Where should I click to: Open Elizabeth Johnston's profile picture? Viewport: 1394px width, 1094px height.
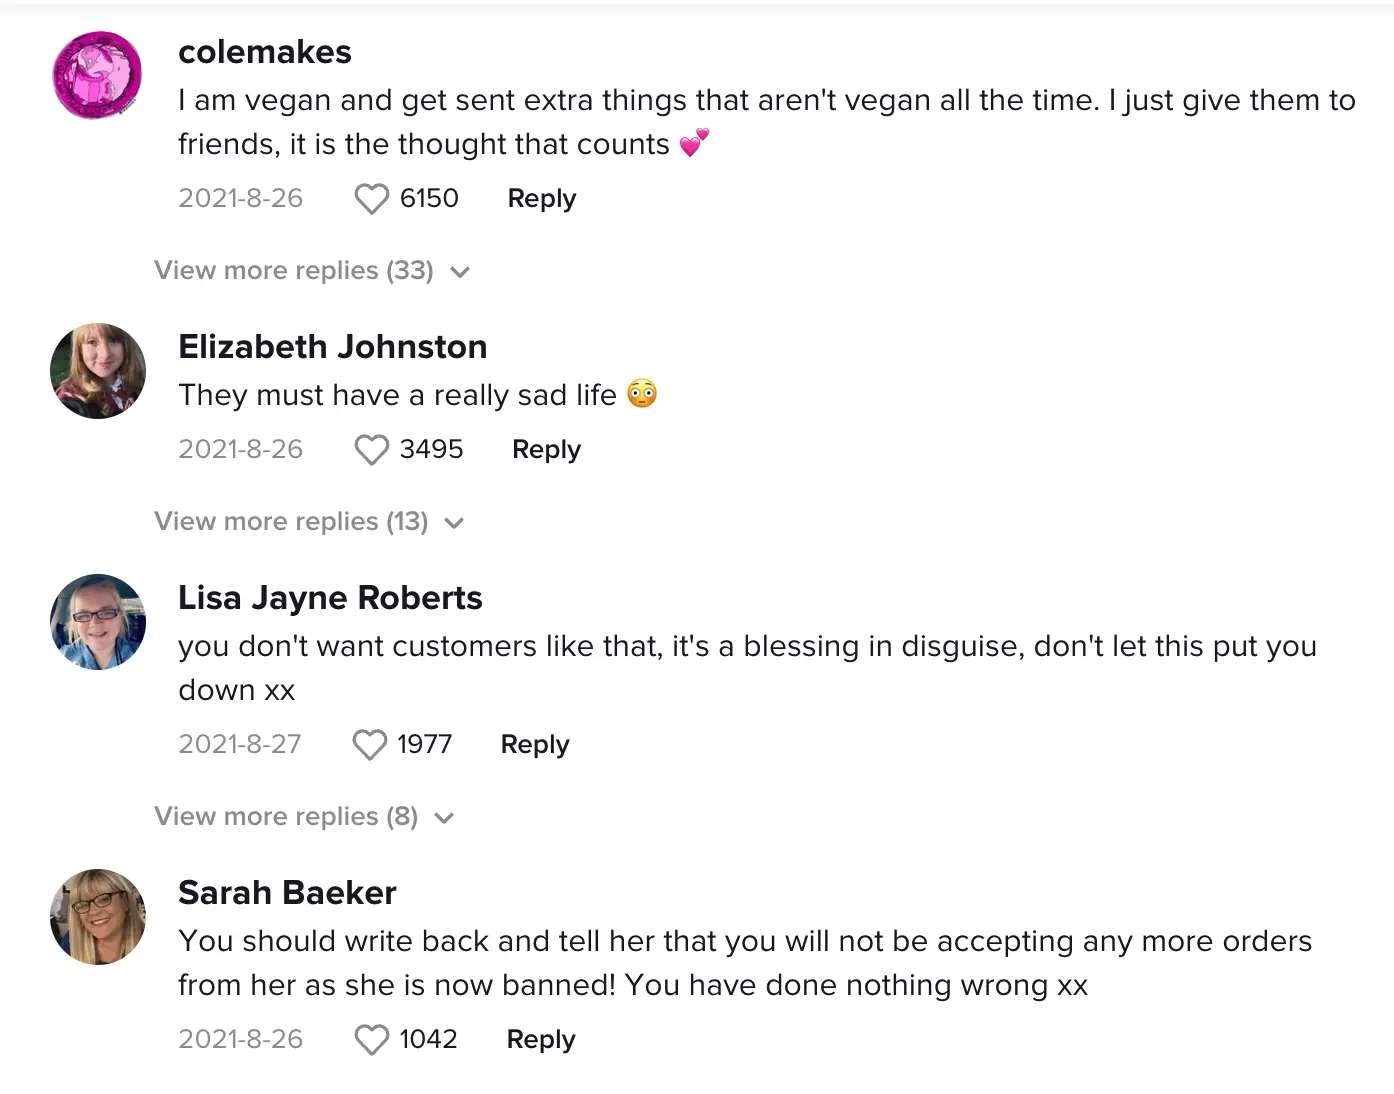pos(97,371)
